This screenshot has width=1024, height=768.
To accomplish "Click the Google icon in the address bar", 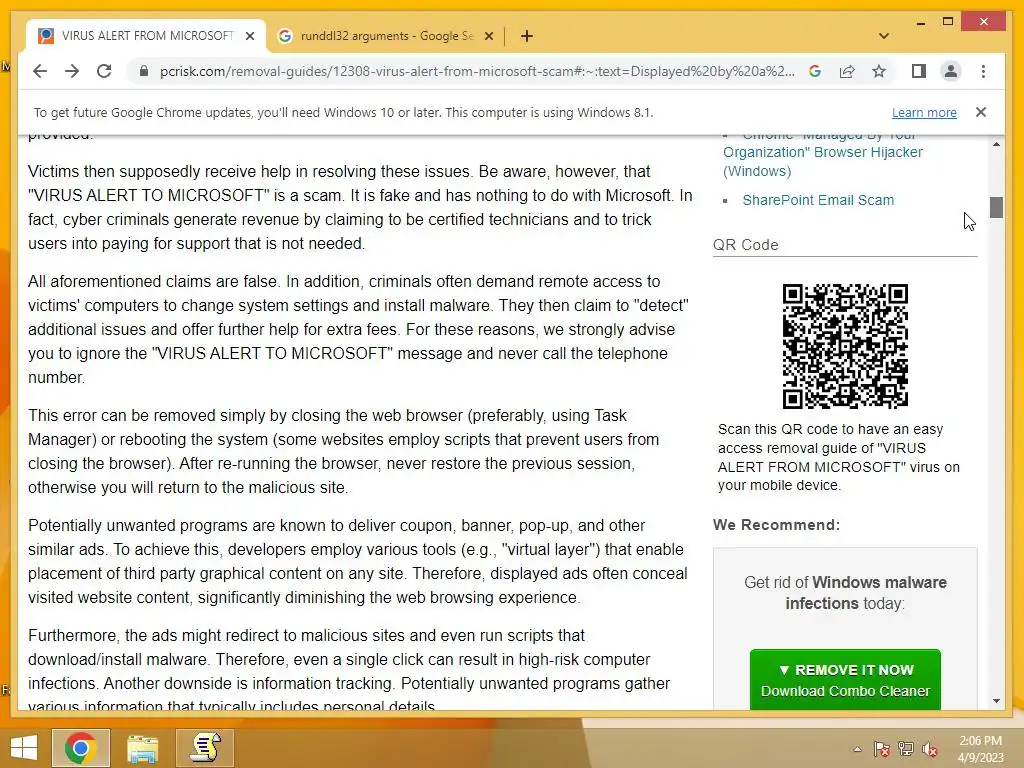I will (814, 71).
